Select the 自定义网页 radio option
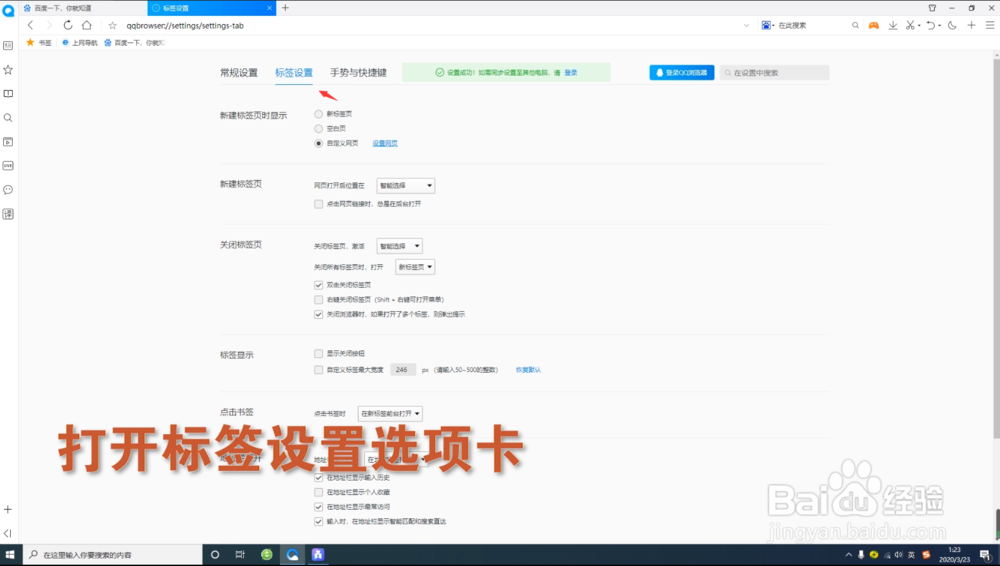The height and width of the screenshot is (566, 1000). coord(318,143)
